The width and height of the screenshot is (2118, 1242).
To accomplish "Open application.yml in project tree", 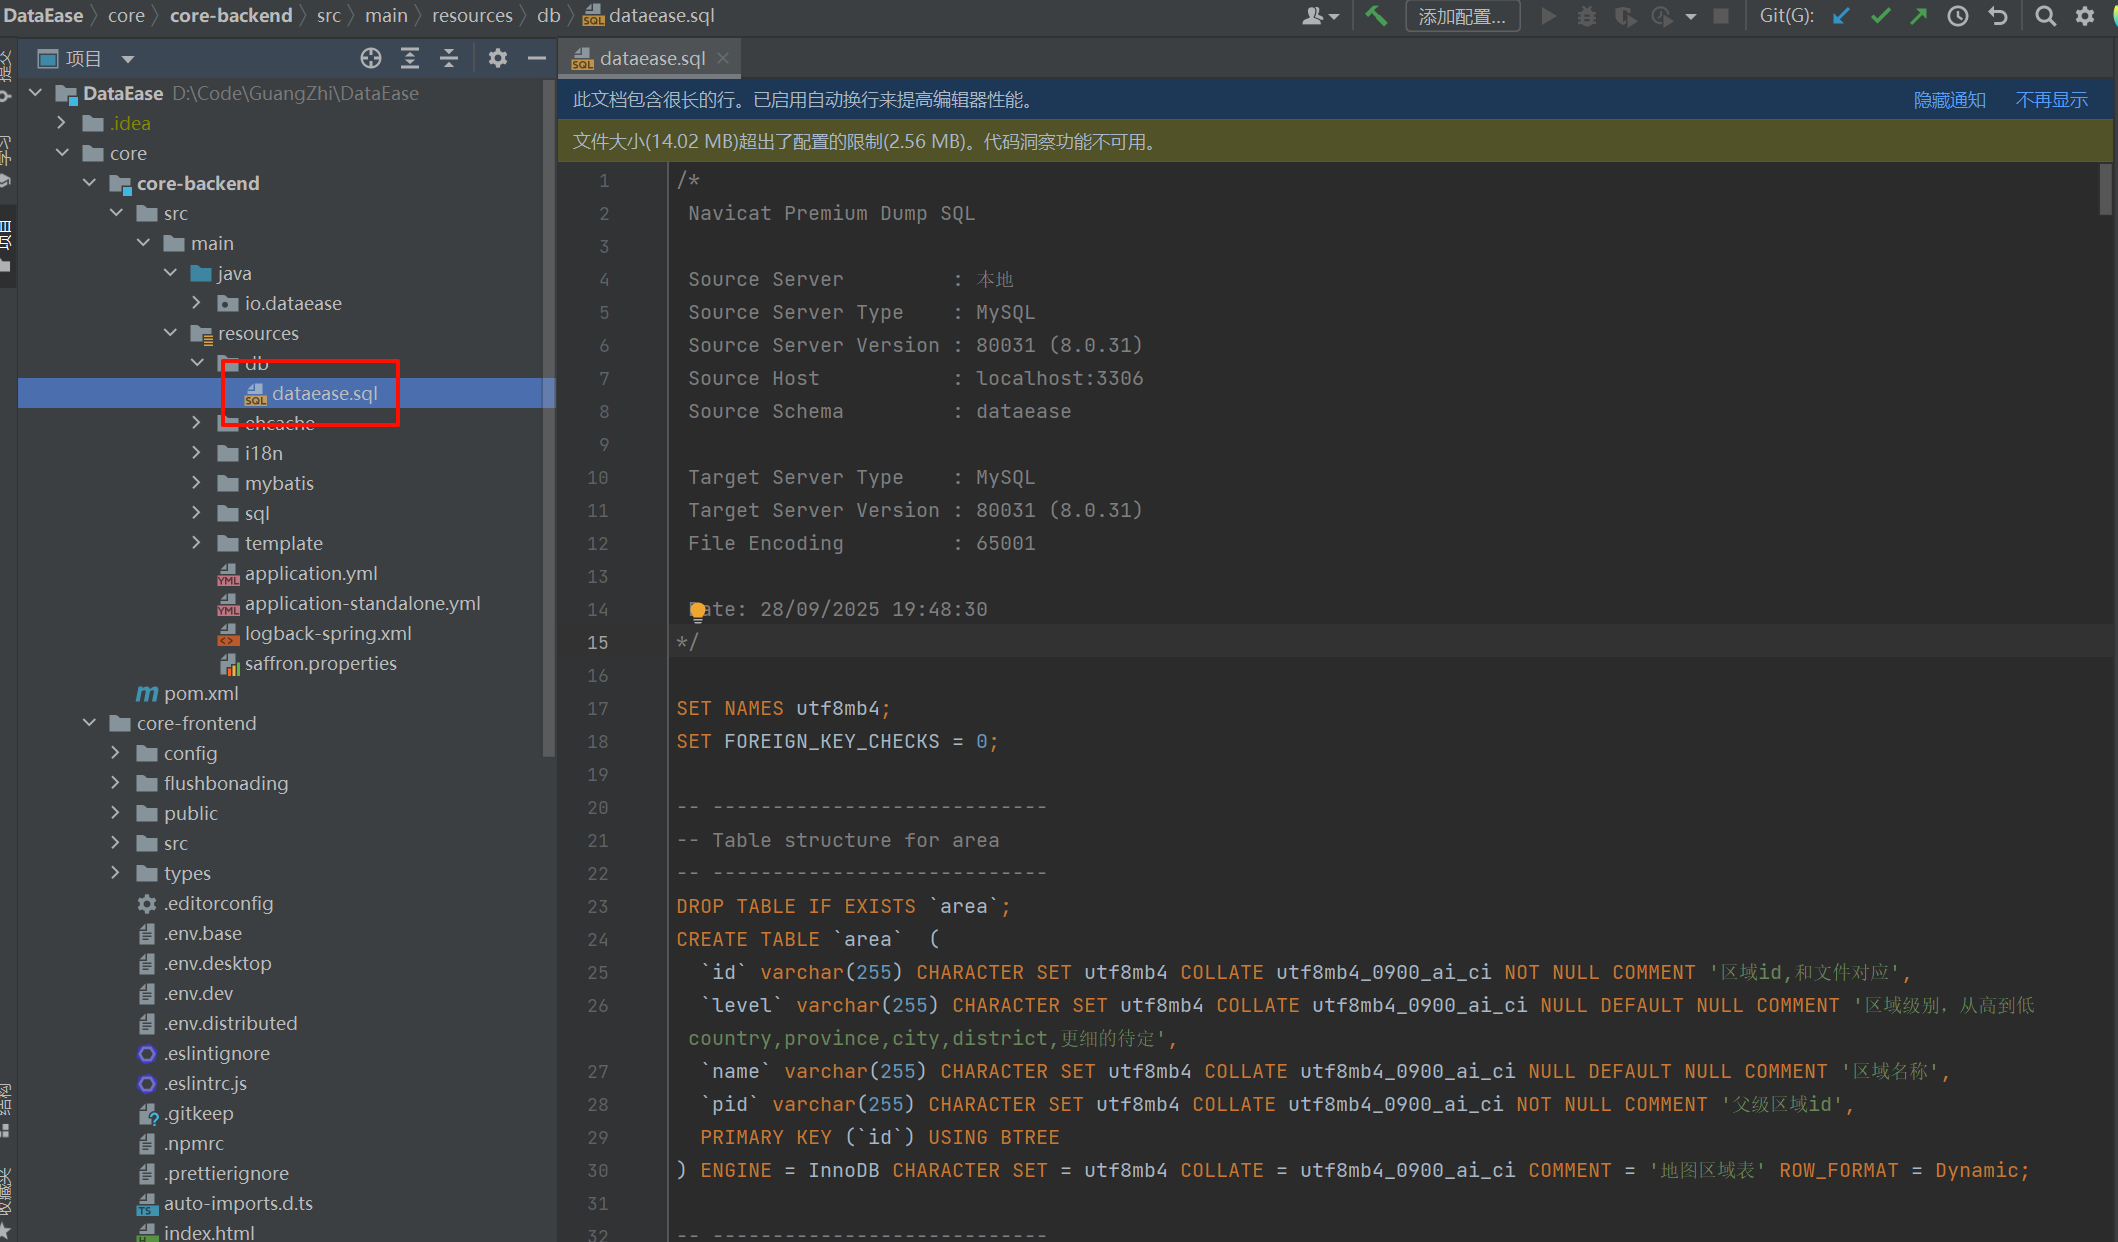I will click(311, 573).
